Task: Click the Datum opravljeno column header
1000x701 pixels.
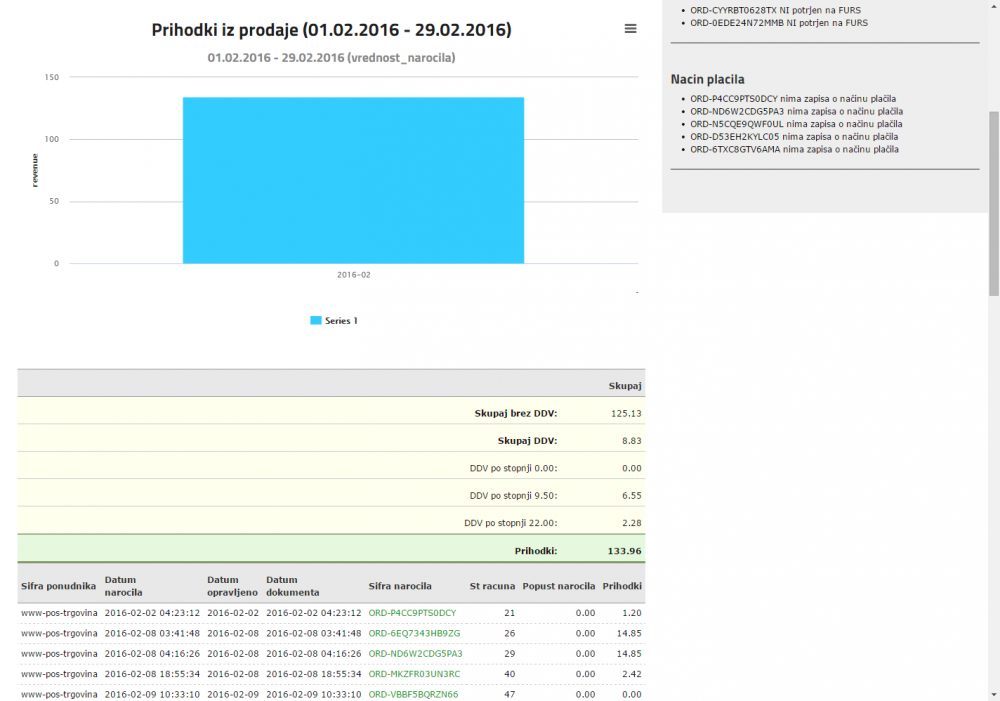Action: coord(232,586)
